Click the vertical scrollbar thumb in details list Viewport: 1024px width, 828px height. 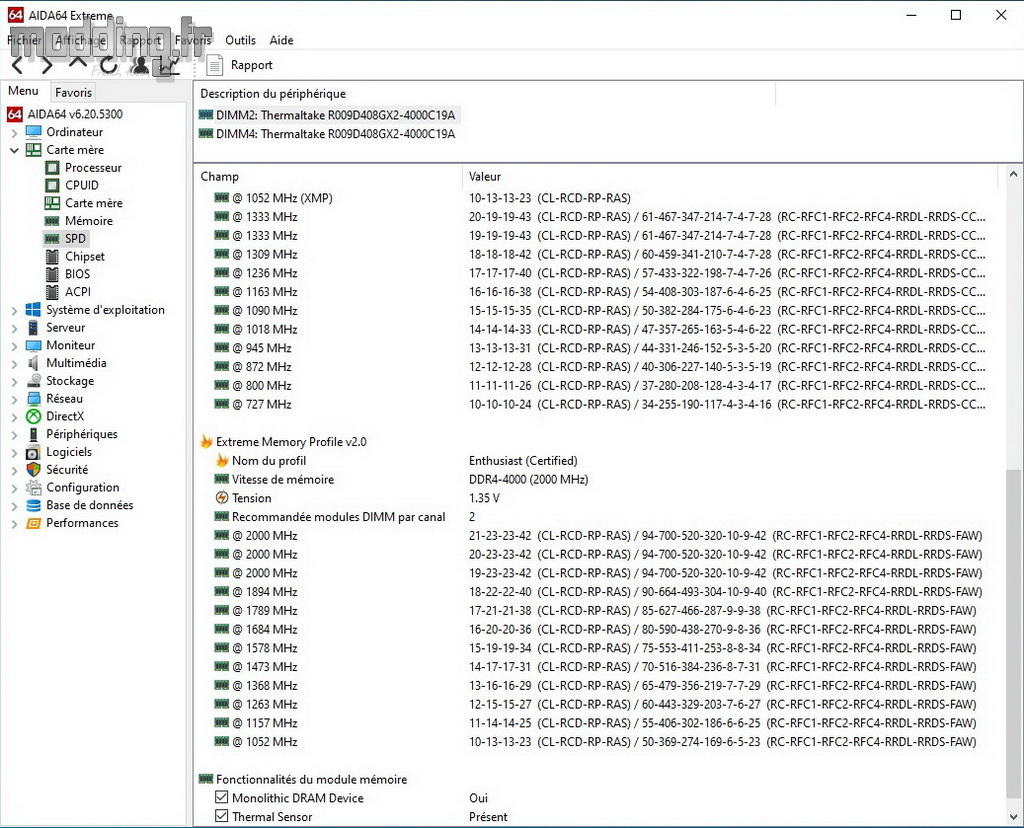[1013, 633]
